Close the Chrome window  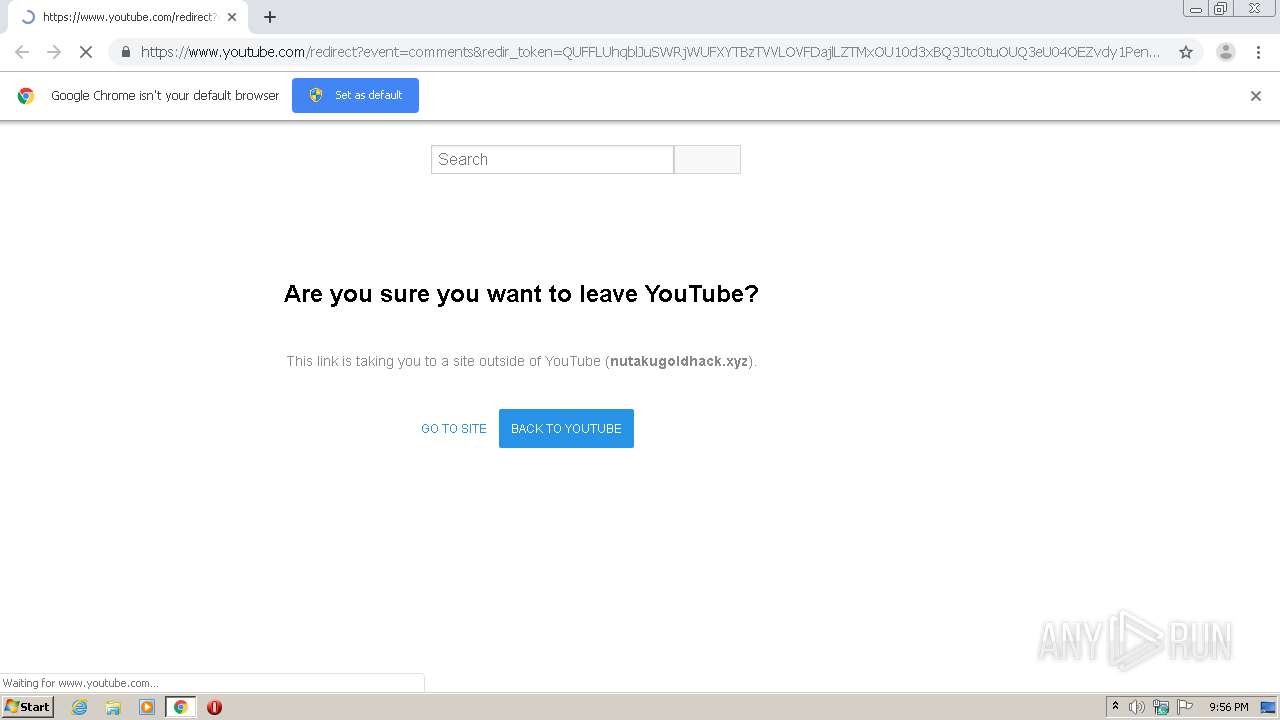click(1254, 9)
